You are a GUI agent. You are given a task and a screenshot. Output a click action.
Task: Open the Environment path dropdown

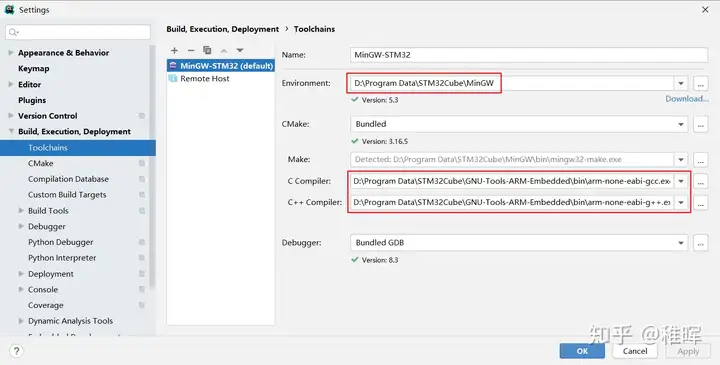pyautogui.click(x=681, y=84)
